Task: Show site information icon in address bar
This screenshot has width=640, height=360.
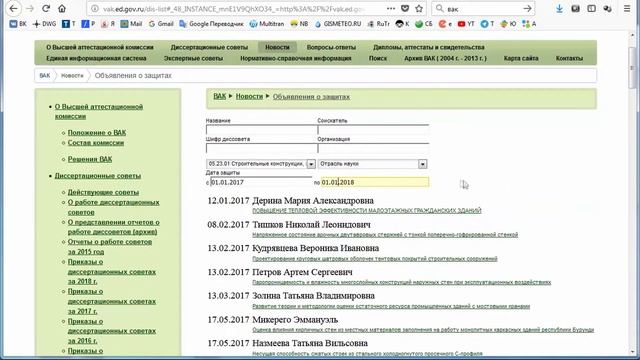Action: click(x=95, y=9)
